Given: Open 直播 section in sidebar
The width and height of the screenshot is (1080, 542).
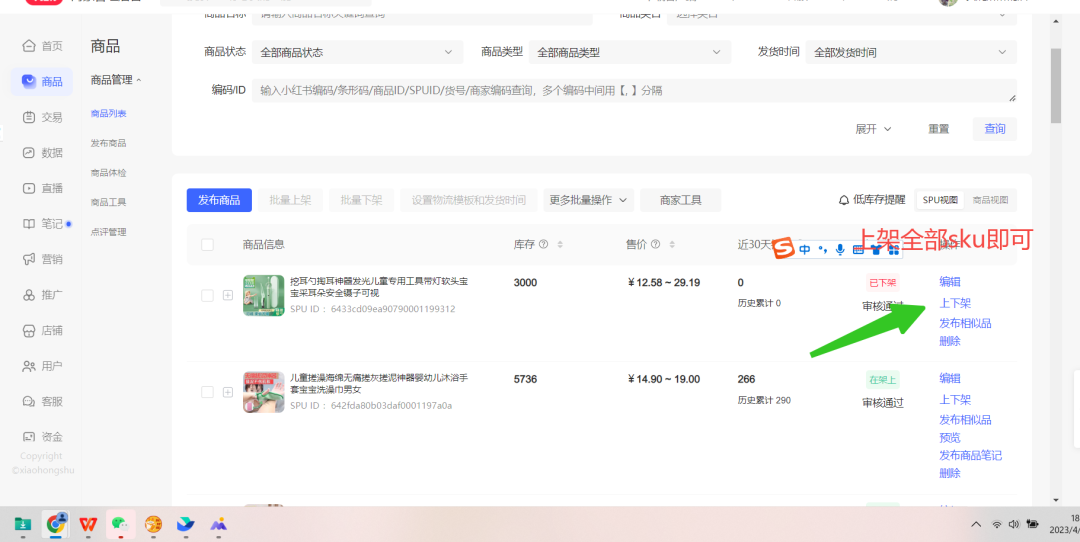Looking at the screenshot, I should click(x=42, y=188).
